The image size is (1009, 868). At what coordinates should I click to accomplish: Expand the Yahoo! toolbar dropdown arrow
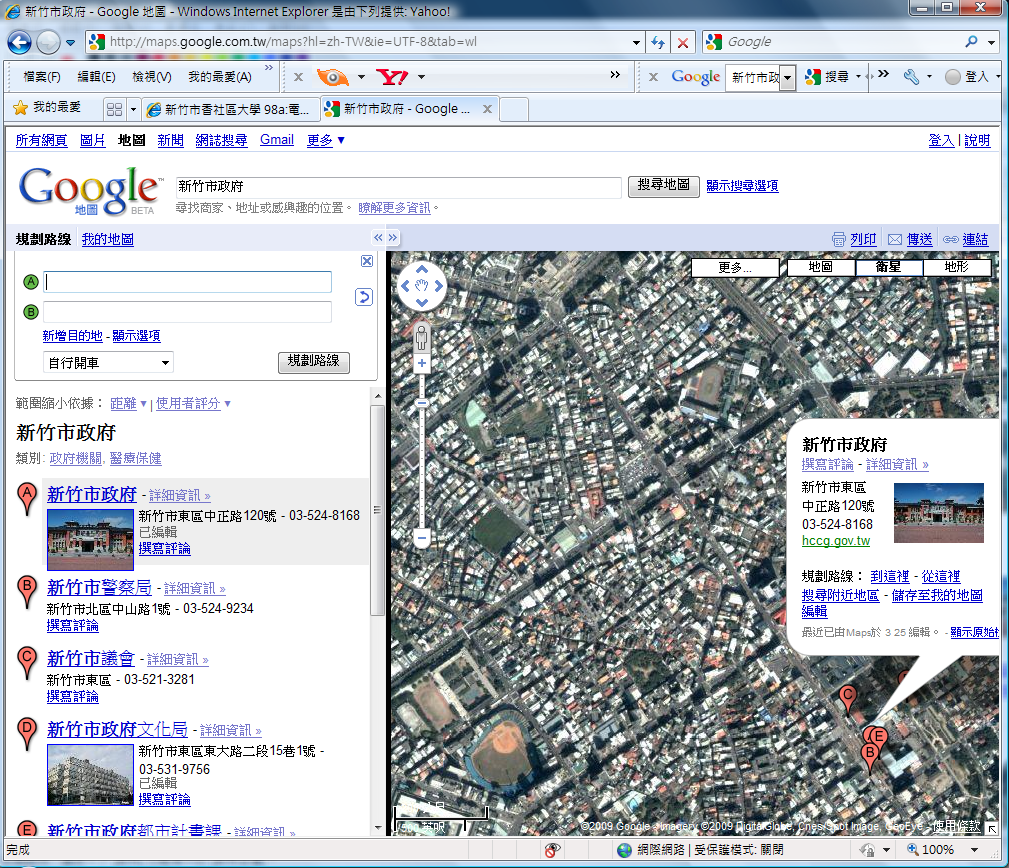point(421,77)
